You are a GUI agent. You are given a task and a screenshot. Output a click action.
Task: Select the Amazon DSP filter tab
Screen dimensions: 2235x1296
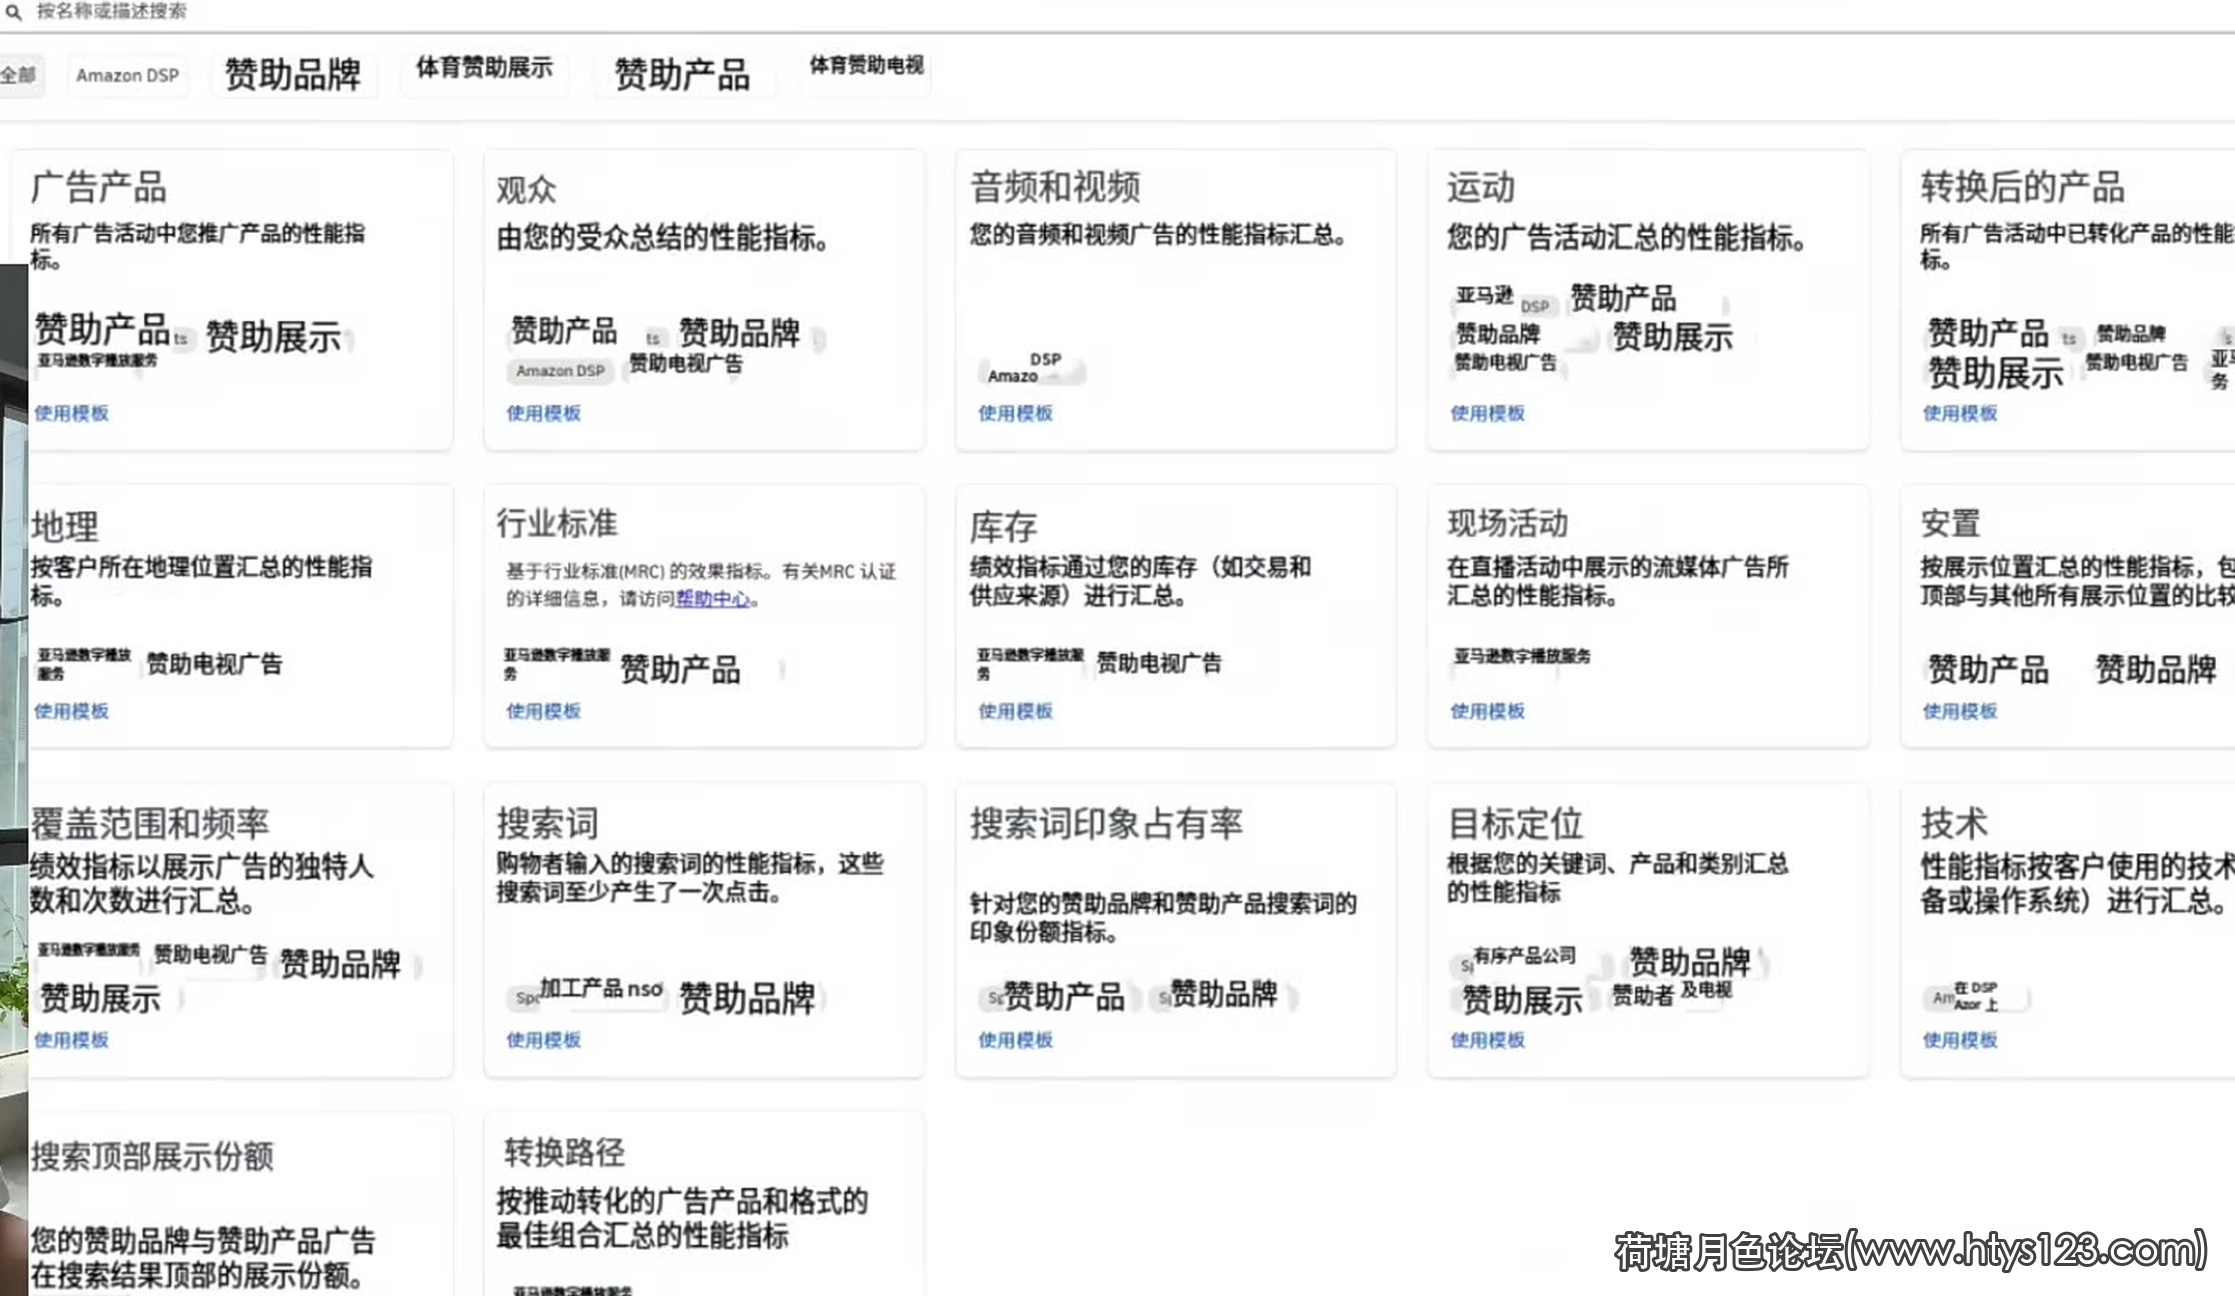(x=127, y=75)
